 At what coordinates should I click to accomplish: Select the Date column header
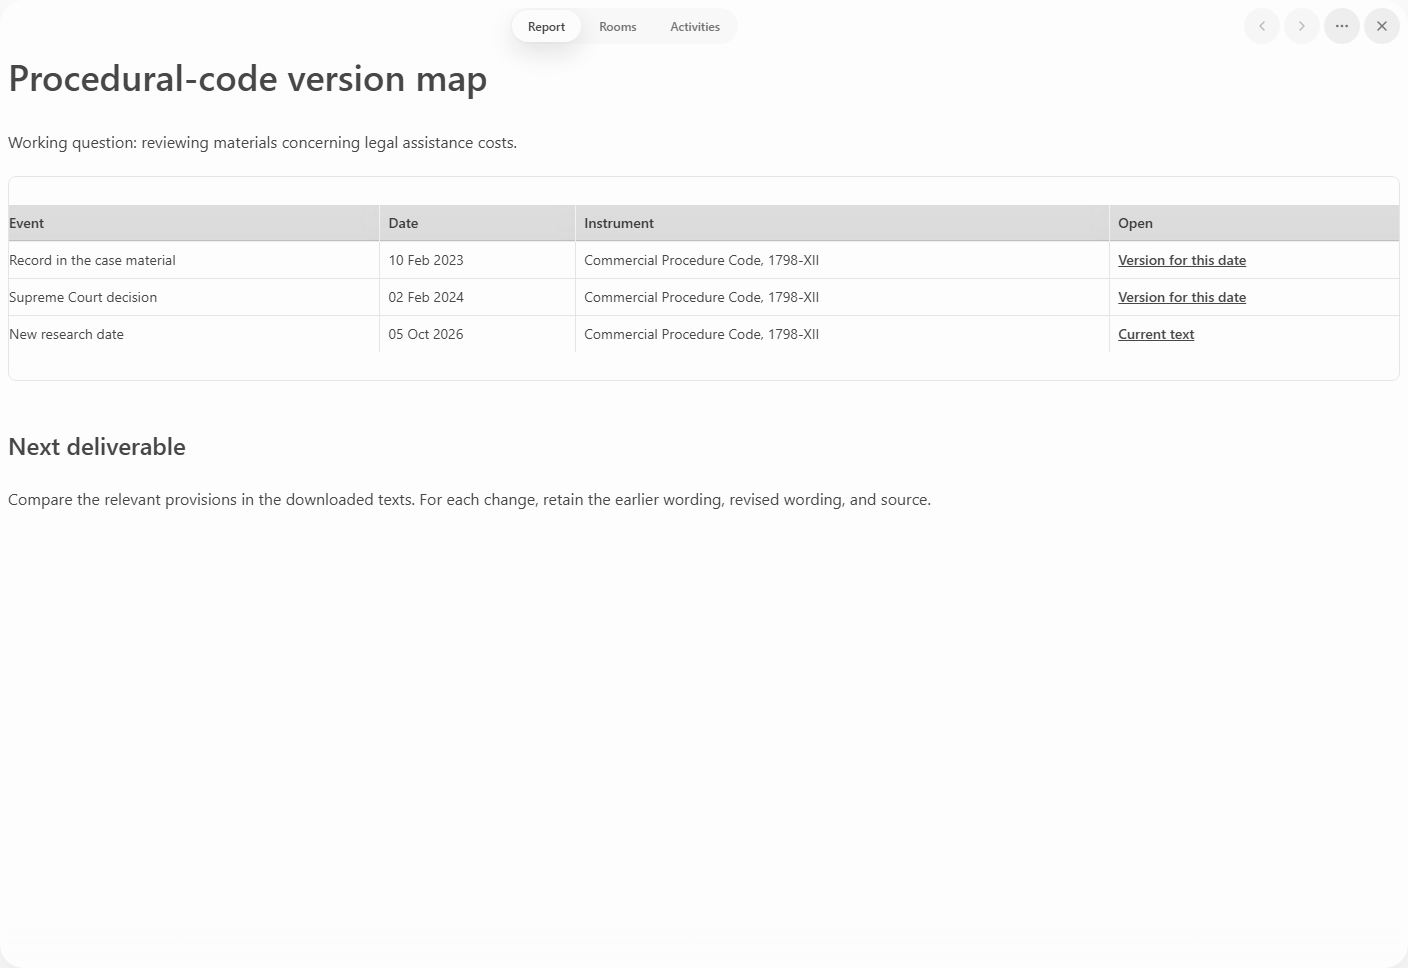[x=477, y=223]
